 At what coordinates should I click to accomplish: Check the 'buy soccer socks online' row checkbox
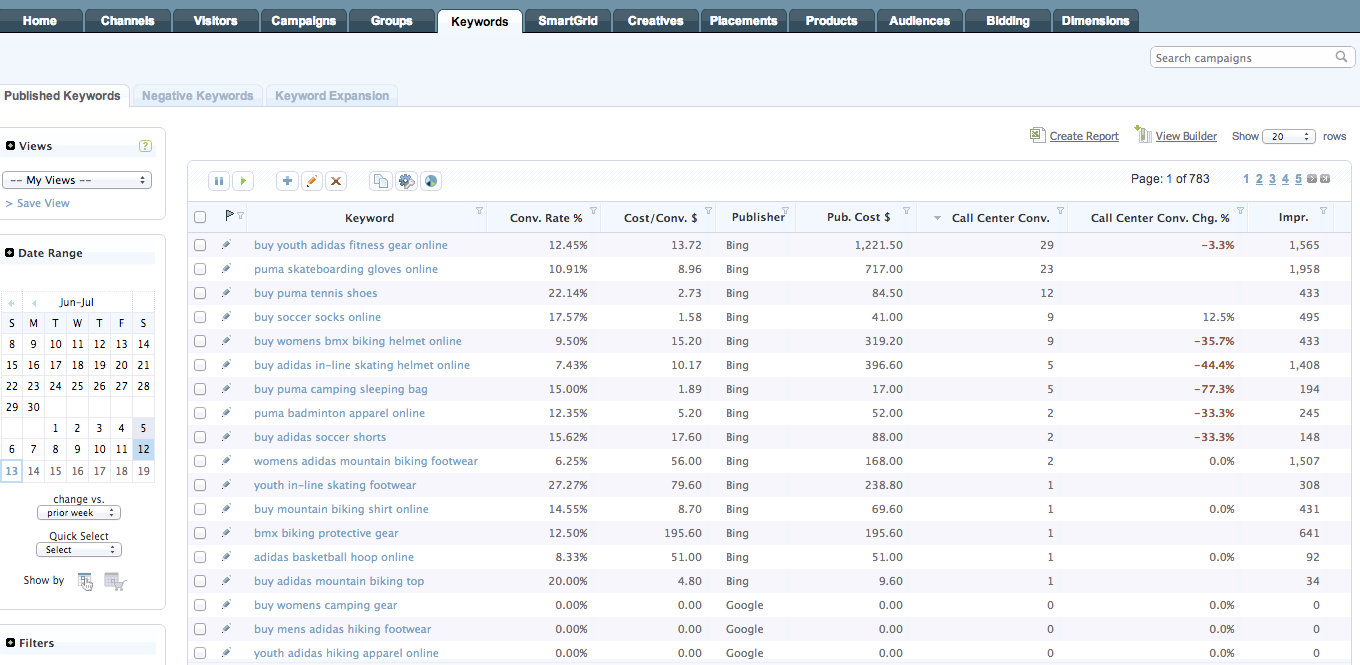200,317
